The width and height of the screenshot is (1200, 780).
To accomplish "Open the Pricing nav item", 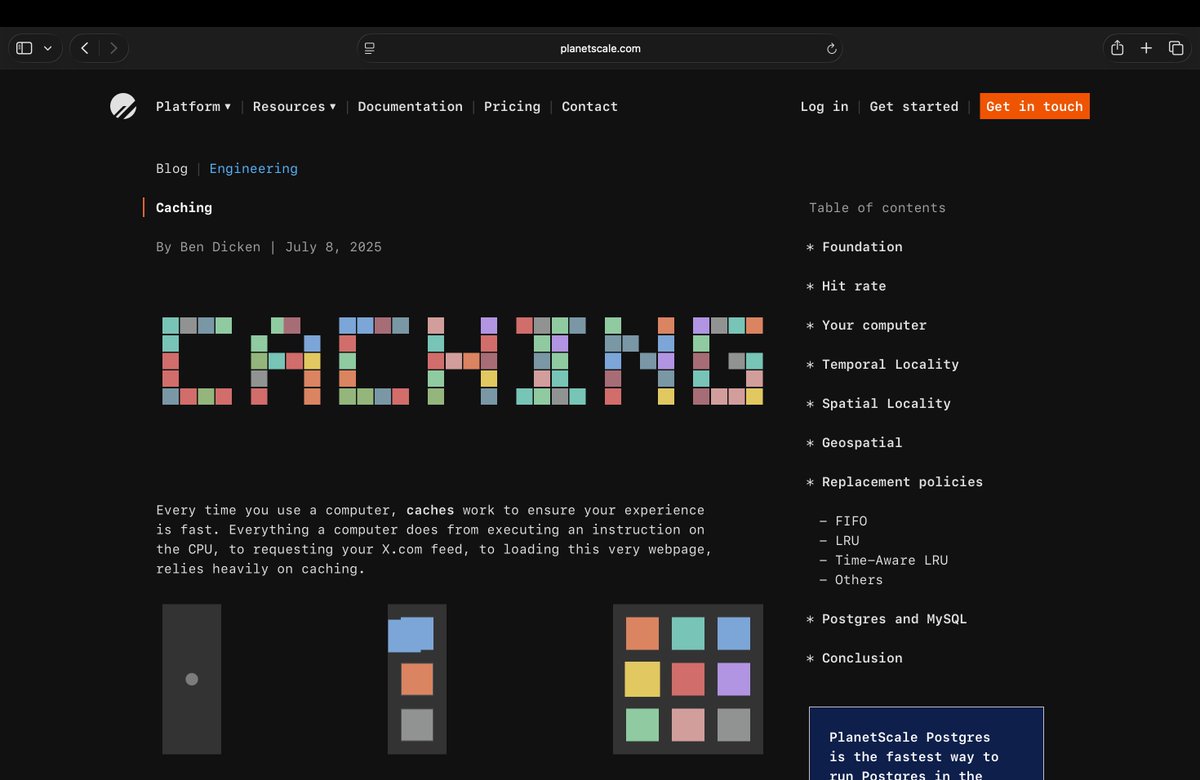I will pyautogui.click(x=512, y=106).
